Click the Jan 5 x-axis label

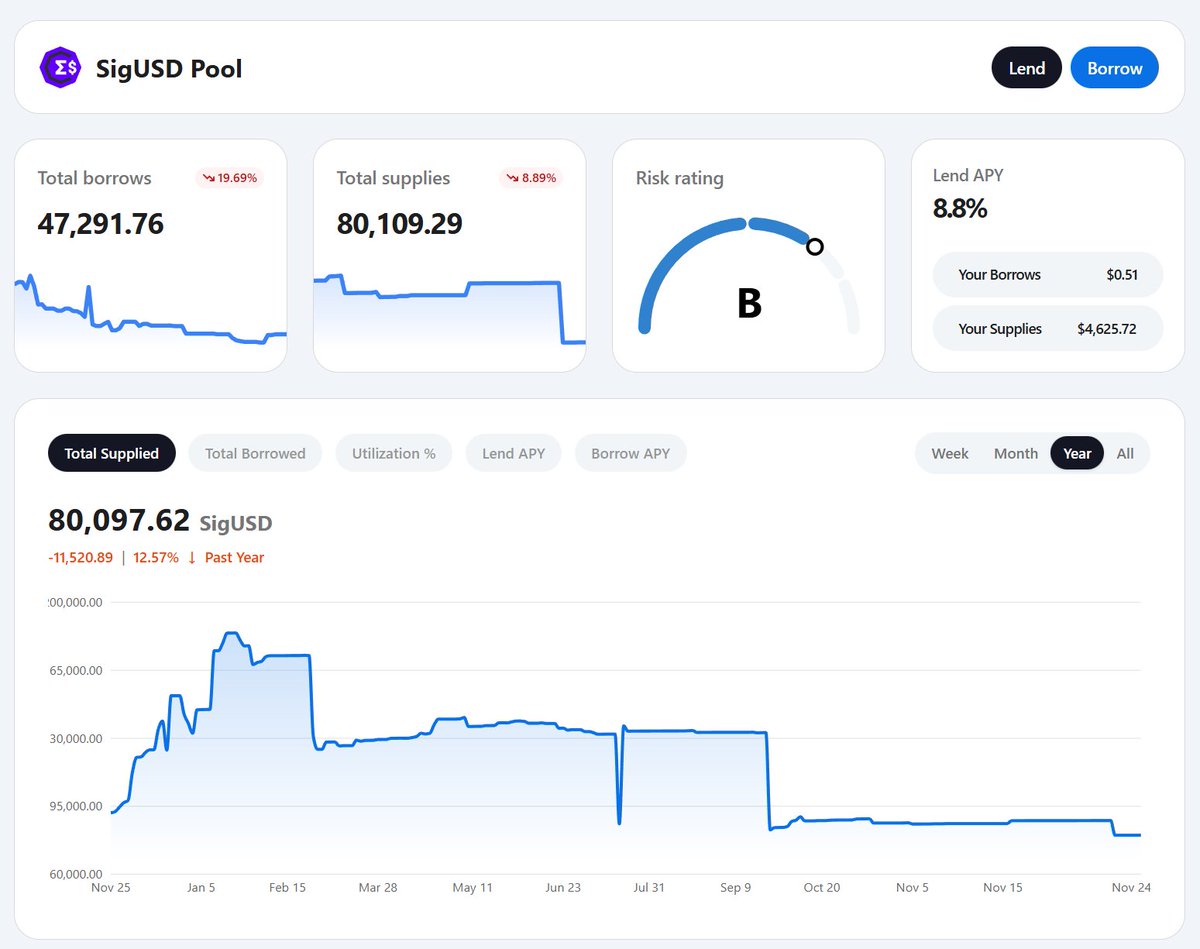(199, 887)
